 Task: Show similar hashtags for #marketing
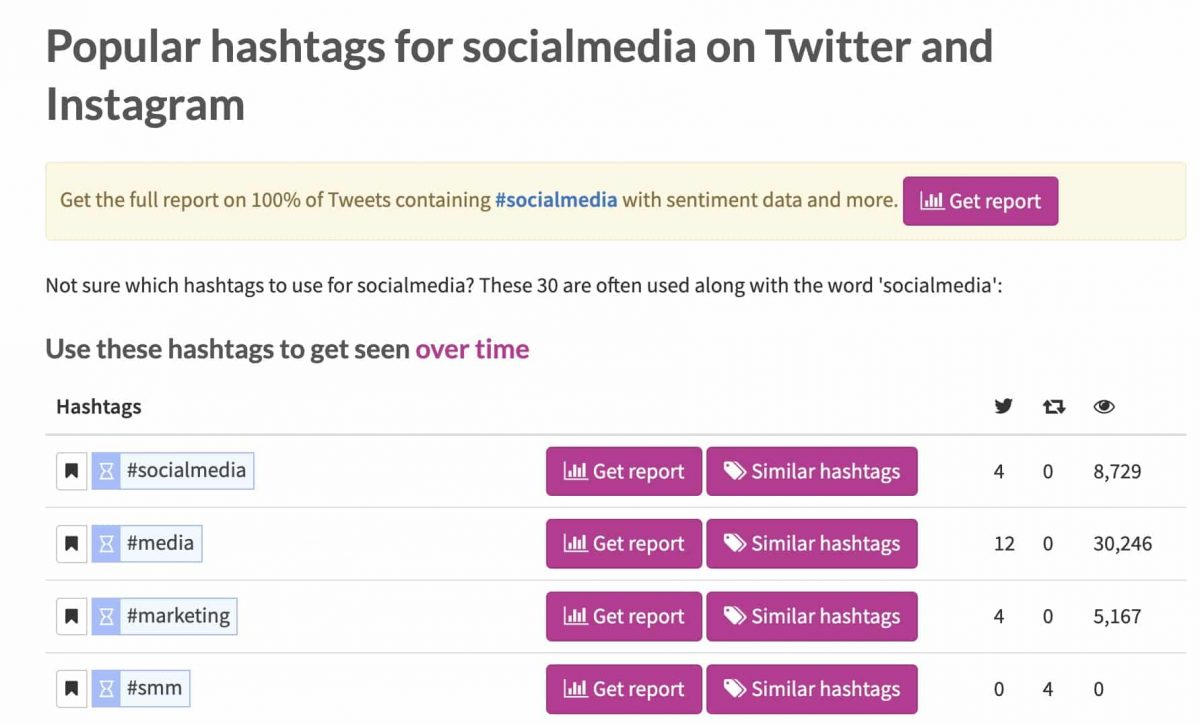click(x=811, y=617)
